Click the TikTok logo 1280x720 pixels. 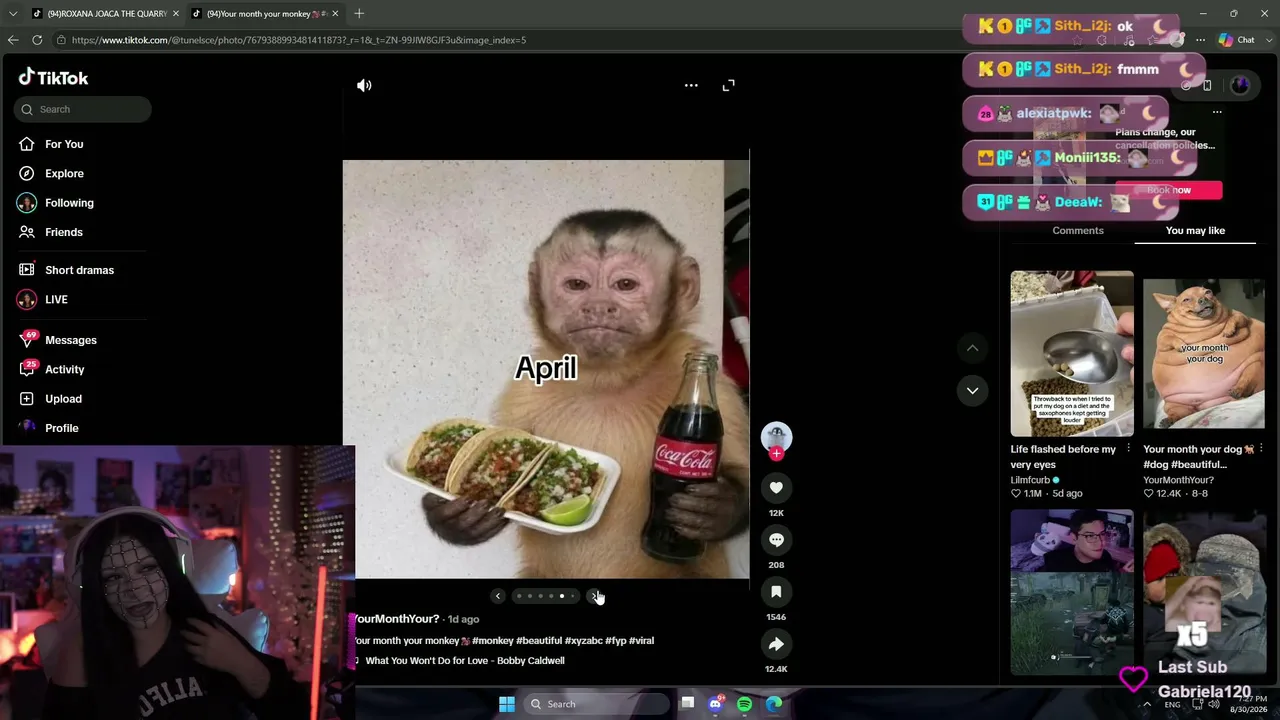pyautogui.click(x=54, y=78)
